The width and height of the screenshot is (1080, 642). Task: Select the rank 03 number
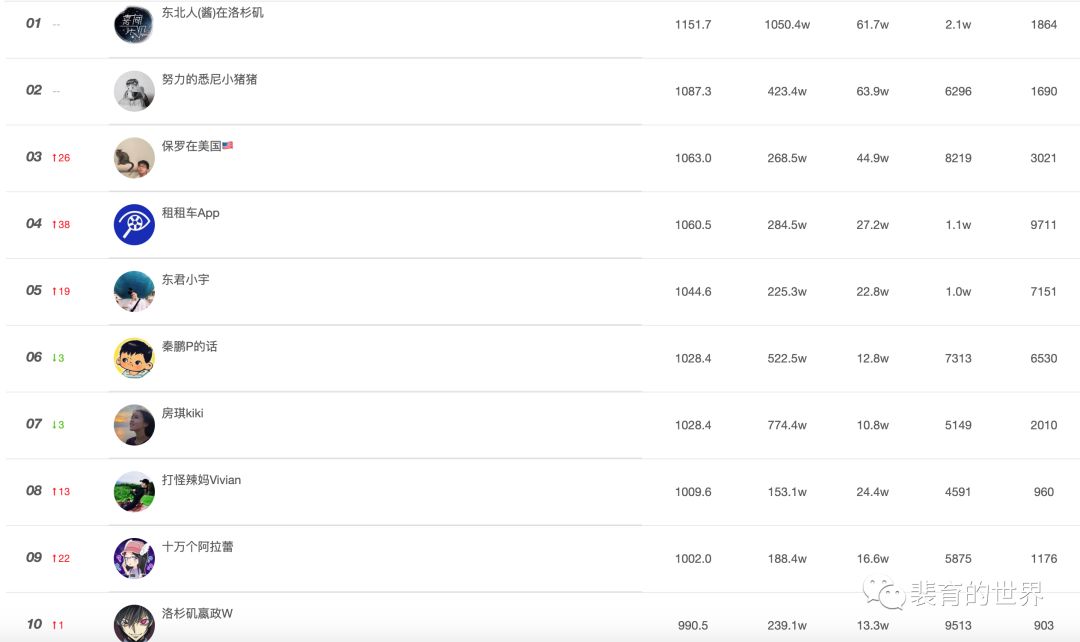(34, 157)
